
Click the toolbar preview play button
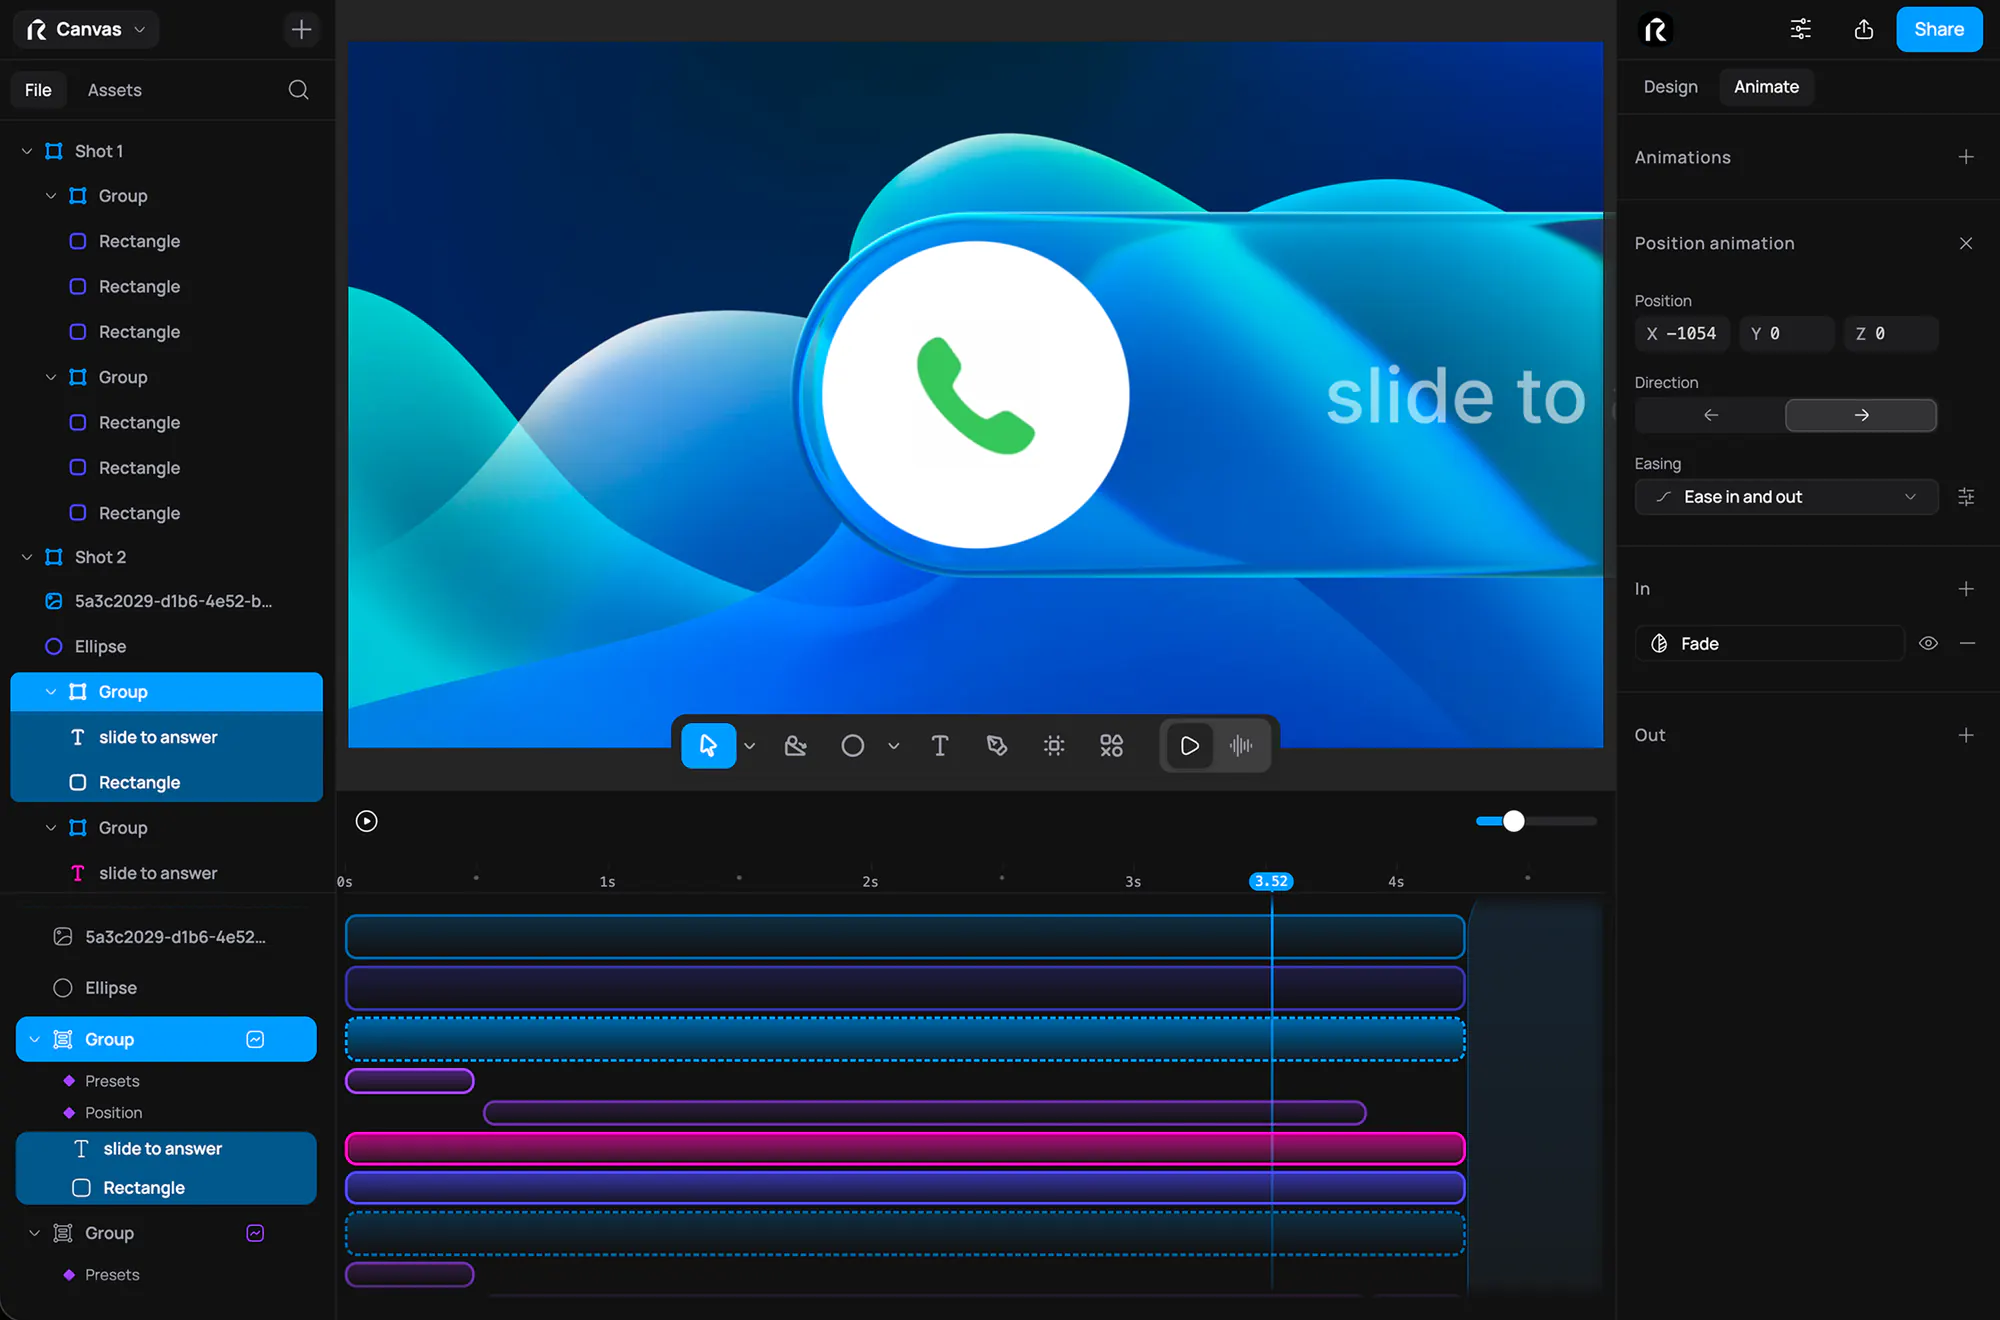coord(1189,746)
